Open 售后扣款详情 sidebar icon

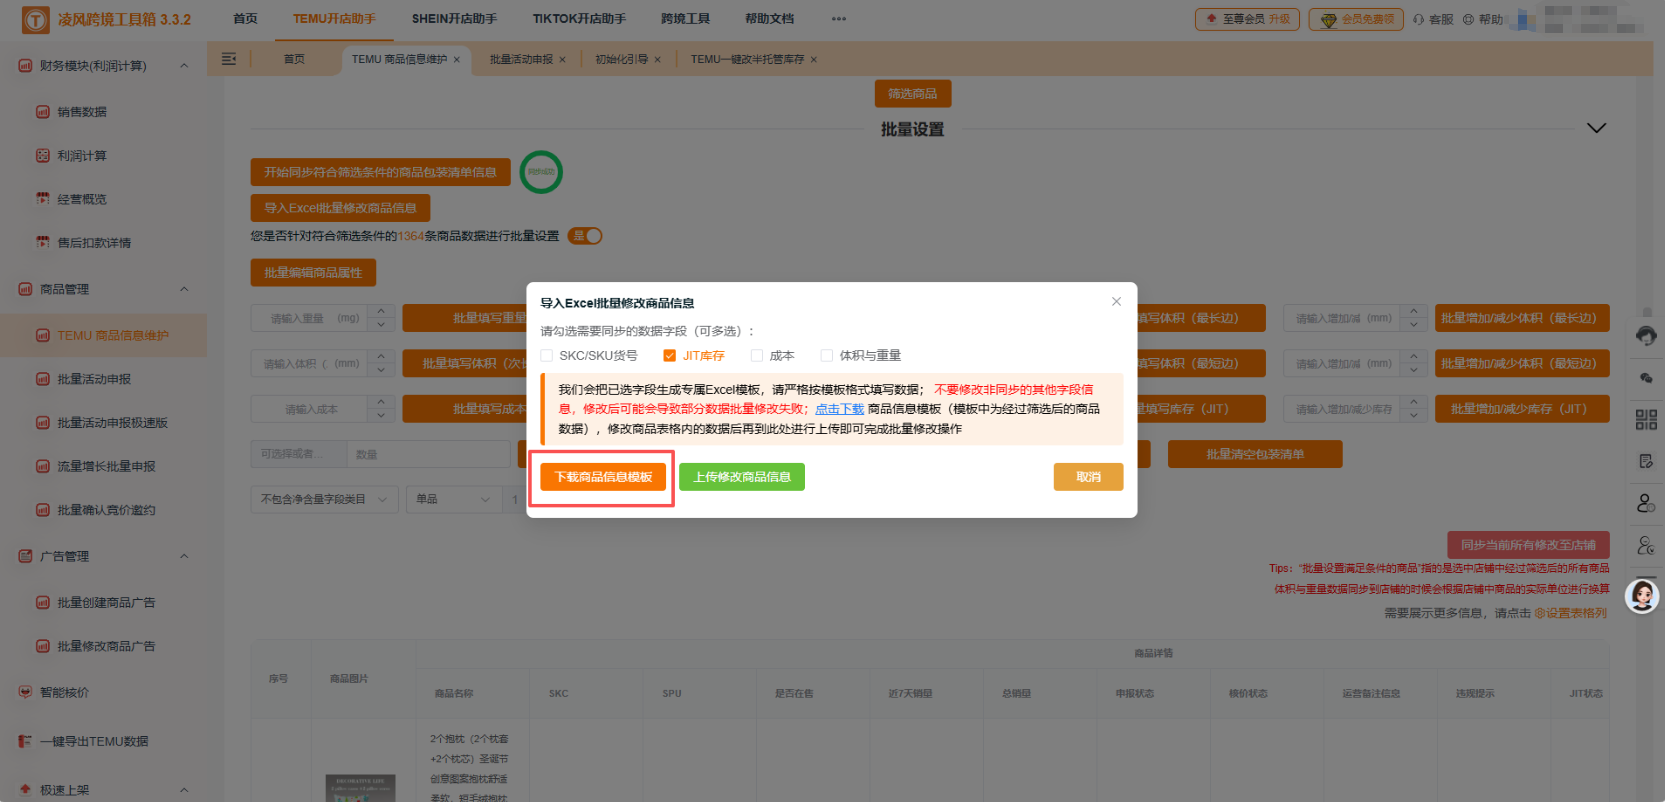point(43,243)
